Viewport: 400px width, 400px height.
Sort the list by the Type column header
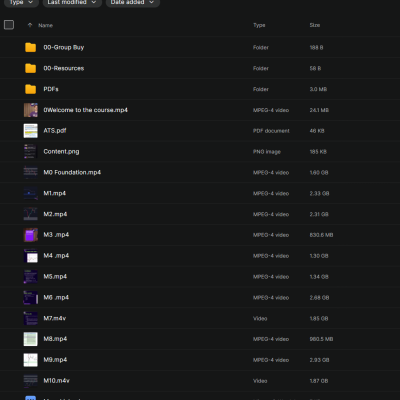point(259,25)
